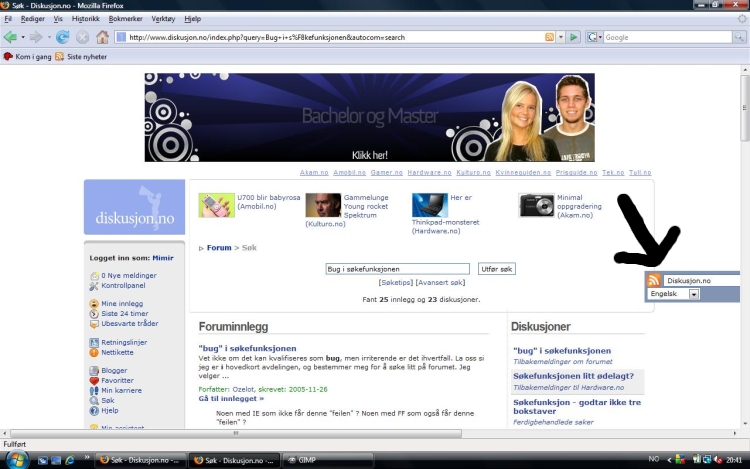Click the horizontal page scrollbar thumb
Image resolution: width=750 pixels, height=469 pixels.
(236, 433)
